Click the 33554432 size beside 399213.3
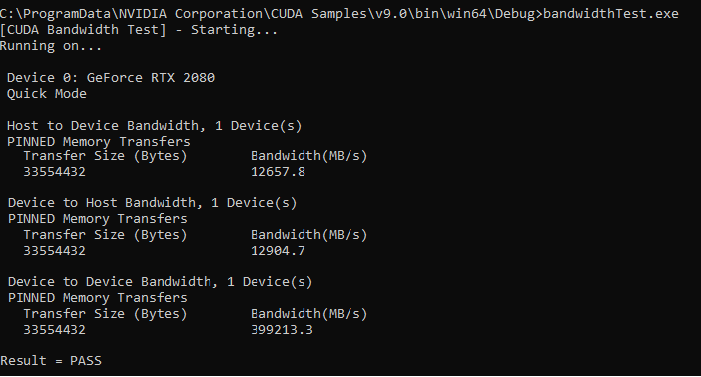Screen dimensions: 701x377 55,330
